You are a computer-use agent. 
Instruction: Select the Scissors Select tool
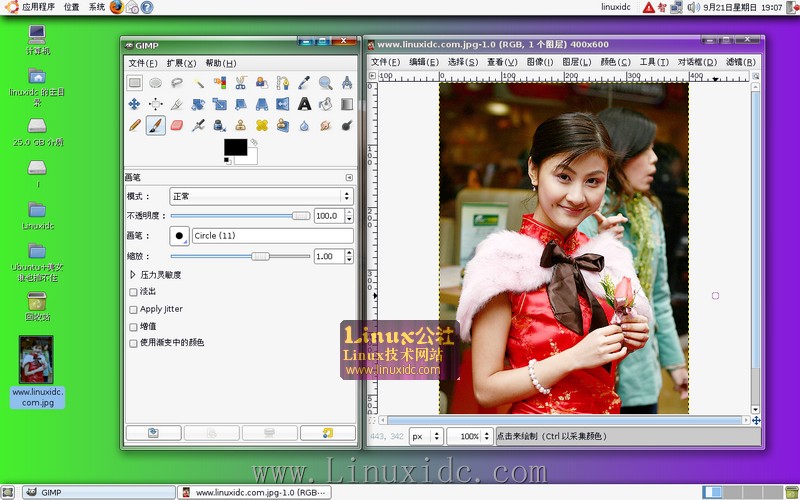pos(241,83)
